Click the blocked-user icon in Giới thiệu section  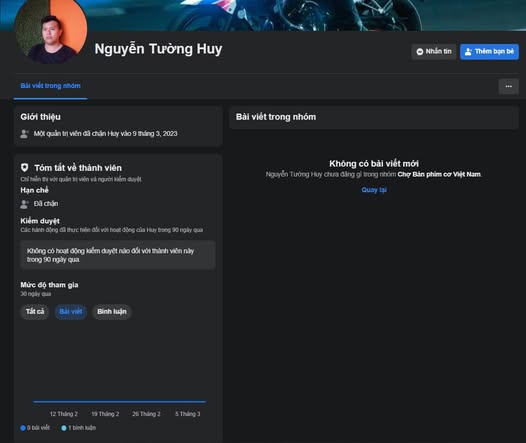(24, 134)
